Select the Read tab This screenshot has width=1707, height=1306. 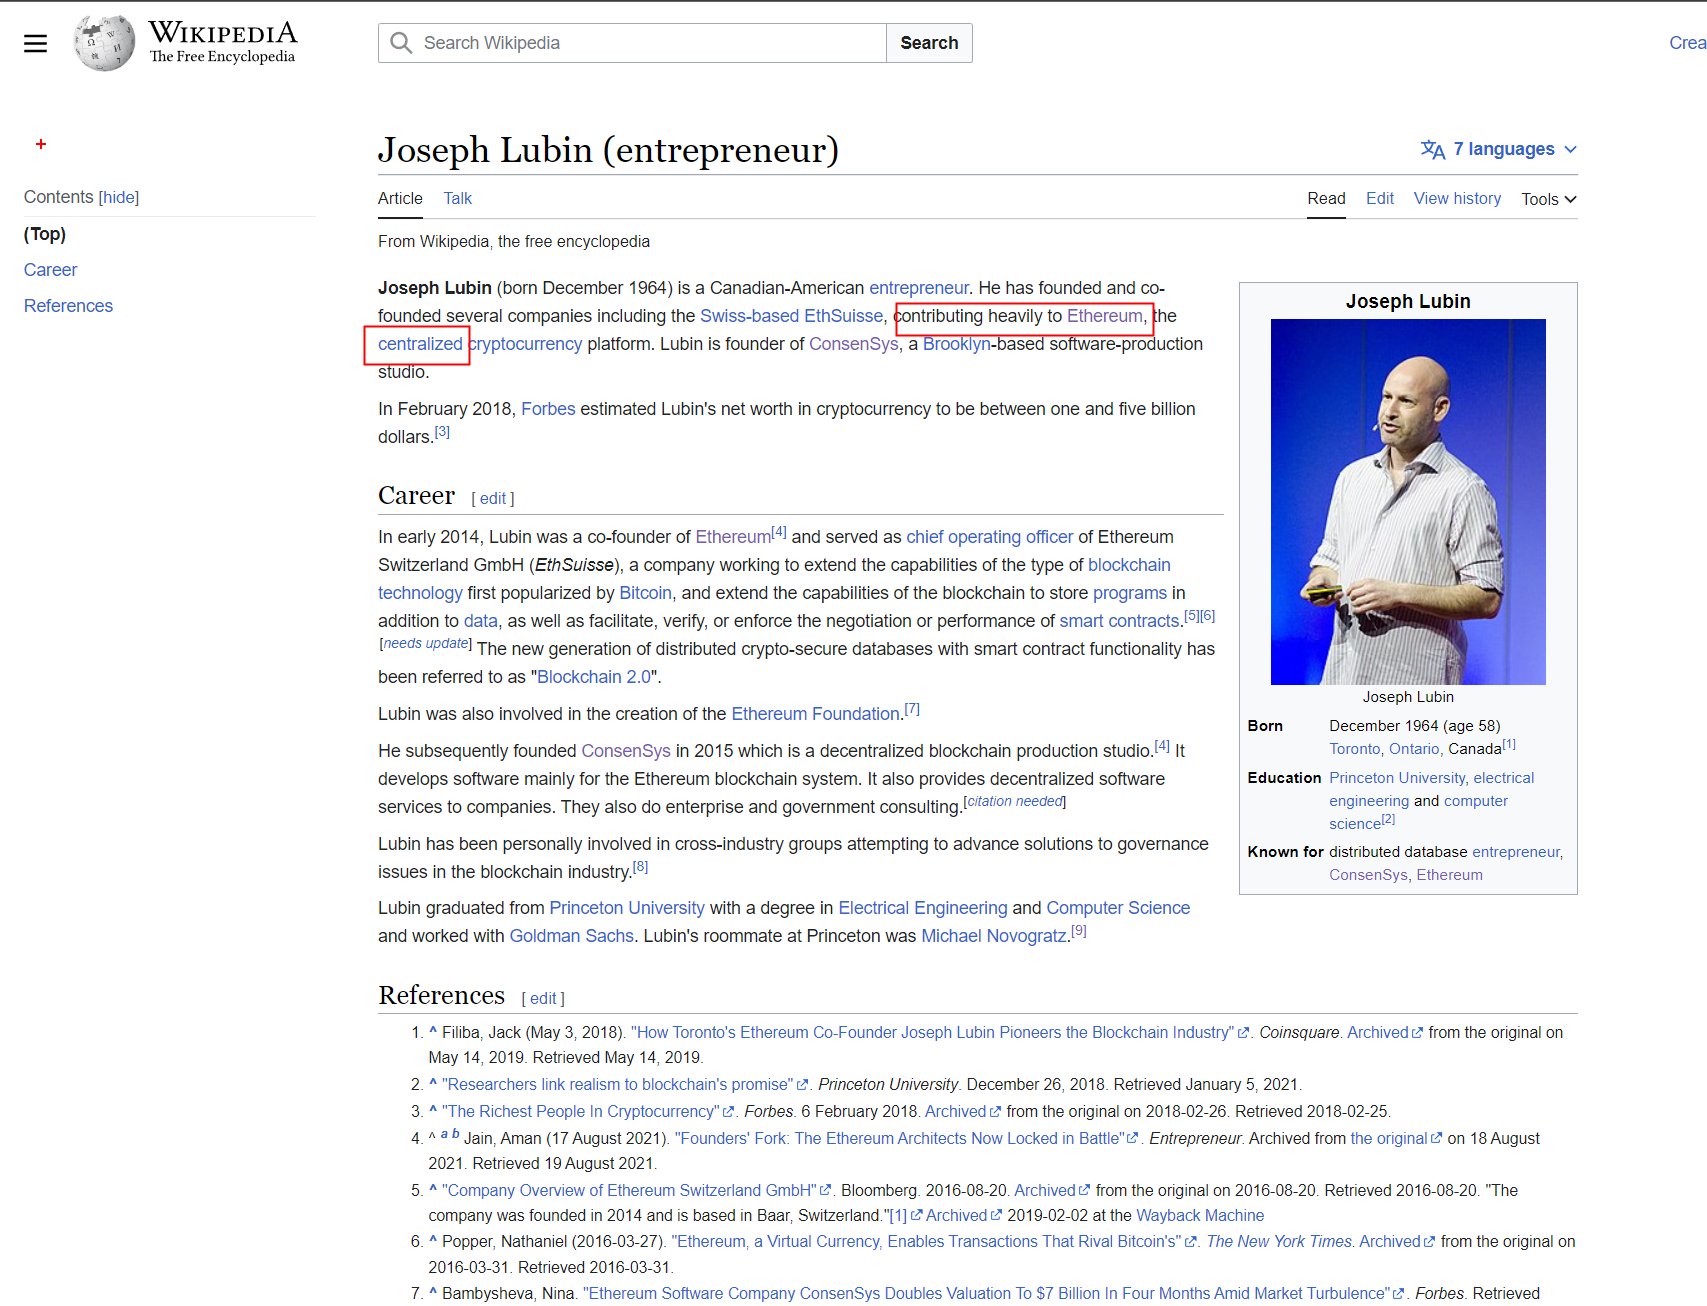click(x=1326, y=198)
